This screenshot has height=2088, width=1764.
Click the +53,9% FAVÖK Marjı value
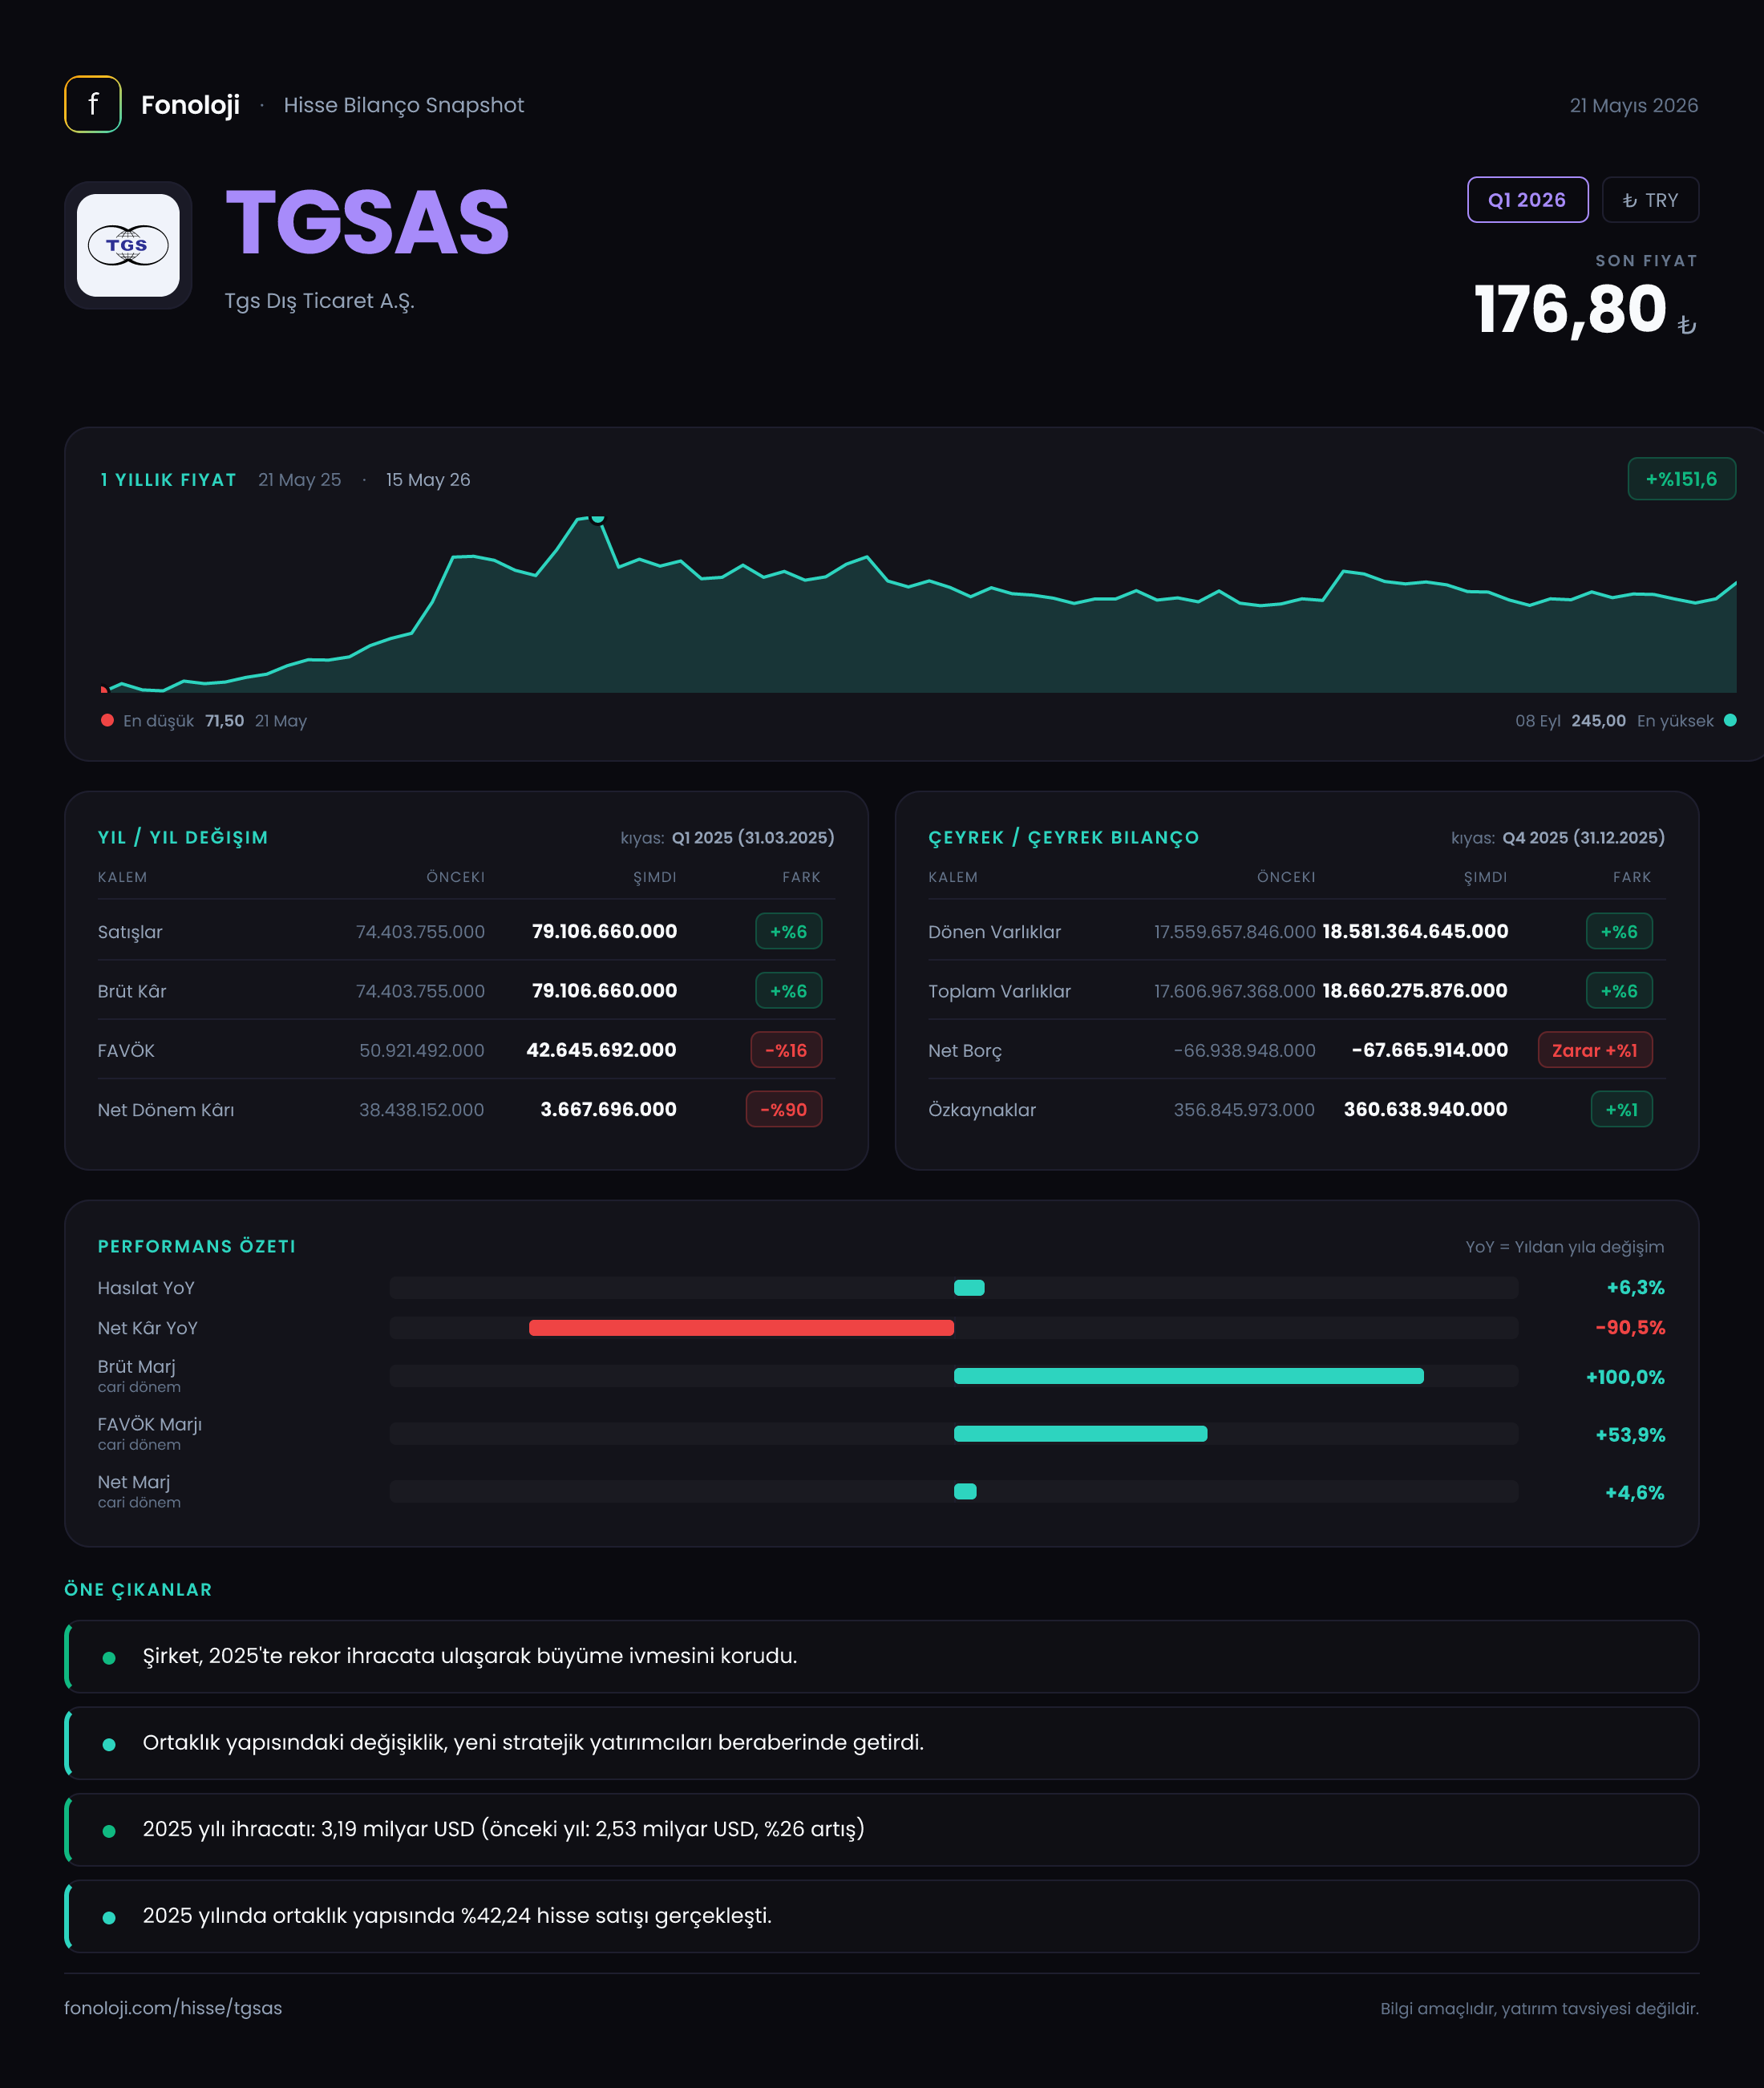(1630, 1435)
